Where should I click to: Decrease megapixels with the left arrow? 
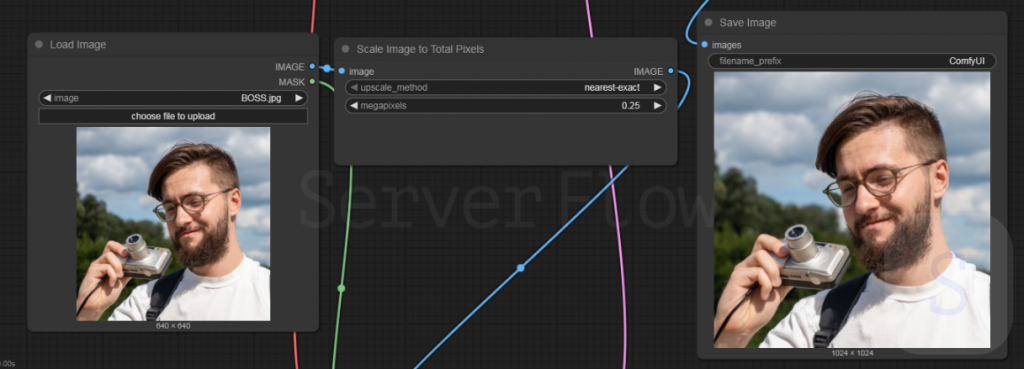click(x=353, y=106)
